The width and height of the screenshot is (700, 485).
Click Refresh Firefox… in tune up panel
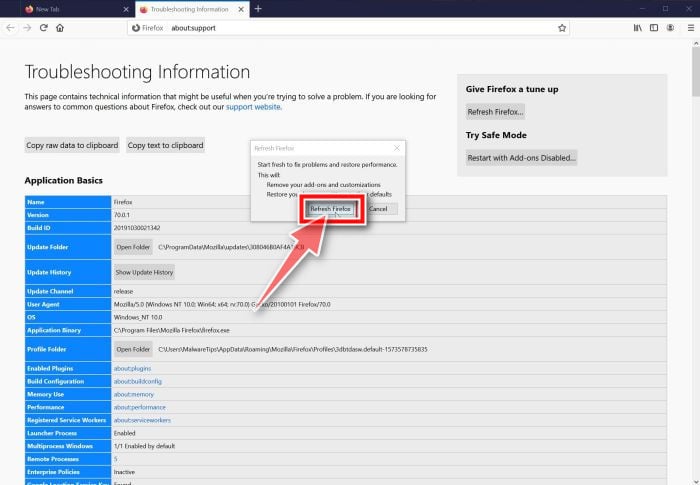[x=495, y=112]
